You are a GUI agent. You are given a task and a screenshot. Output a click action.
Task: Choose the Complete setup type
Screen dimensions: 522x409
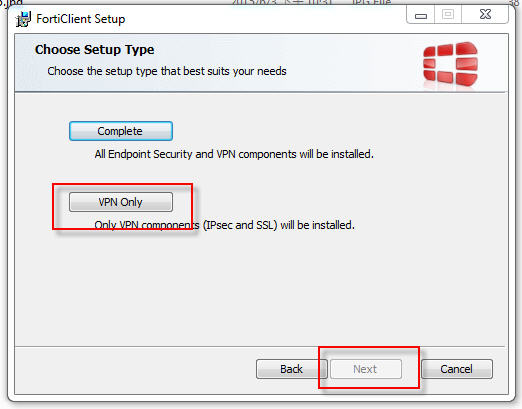[x=121, y=131]
